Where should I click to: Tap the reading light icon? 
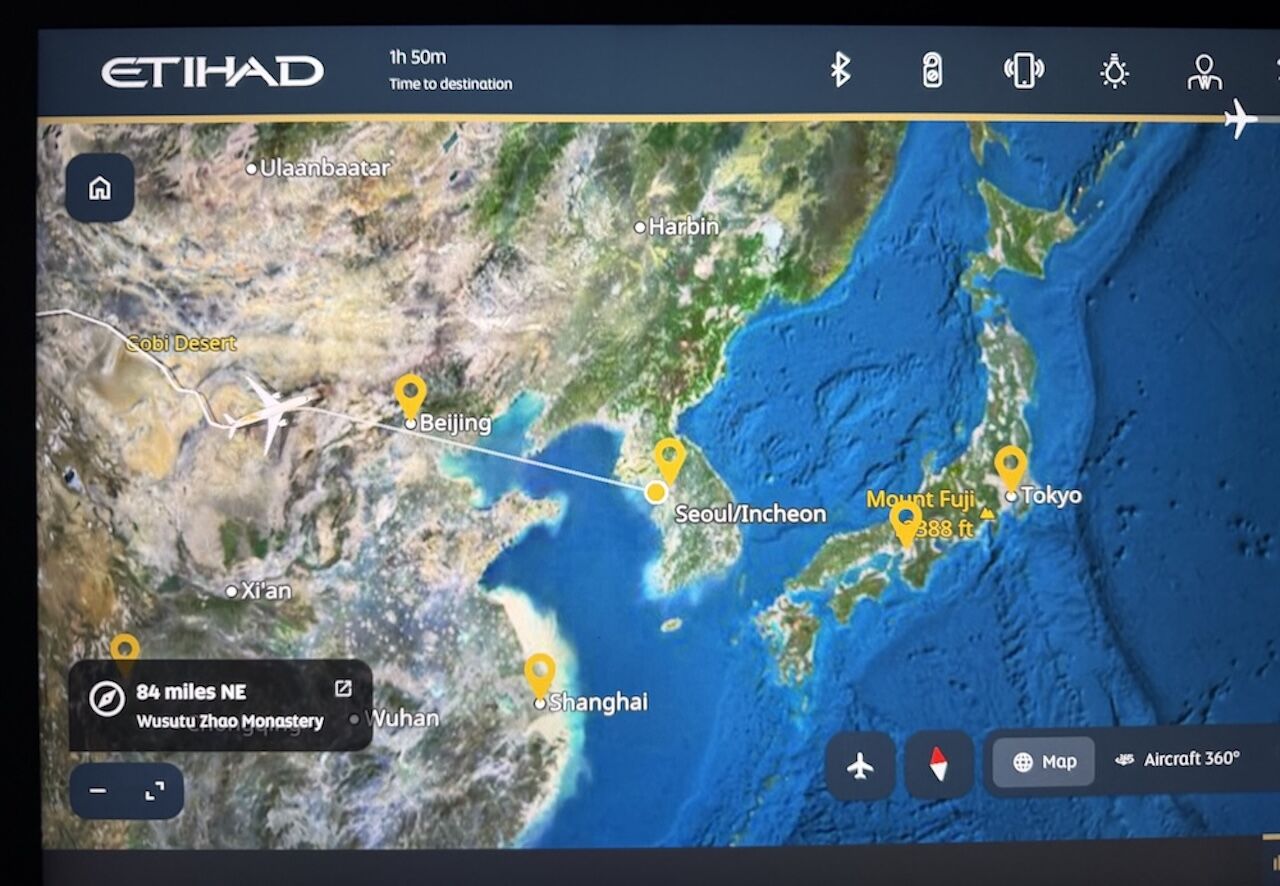pos(1114,70)
